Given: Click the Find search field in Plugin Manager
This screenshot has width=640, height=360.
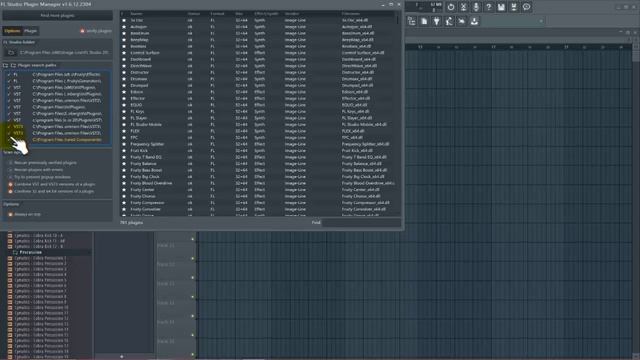Looking at the screenshot, I should click(x=361, y=223).
